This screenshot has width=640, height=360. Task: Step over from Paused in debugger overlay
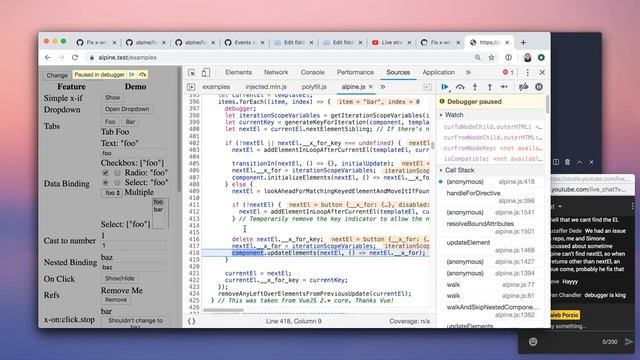pos(142,75)
